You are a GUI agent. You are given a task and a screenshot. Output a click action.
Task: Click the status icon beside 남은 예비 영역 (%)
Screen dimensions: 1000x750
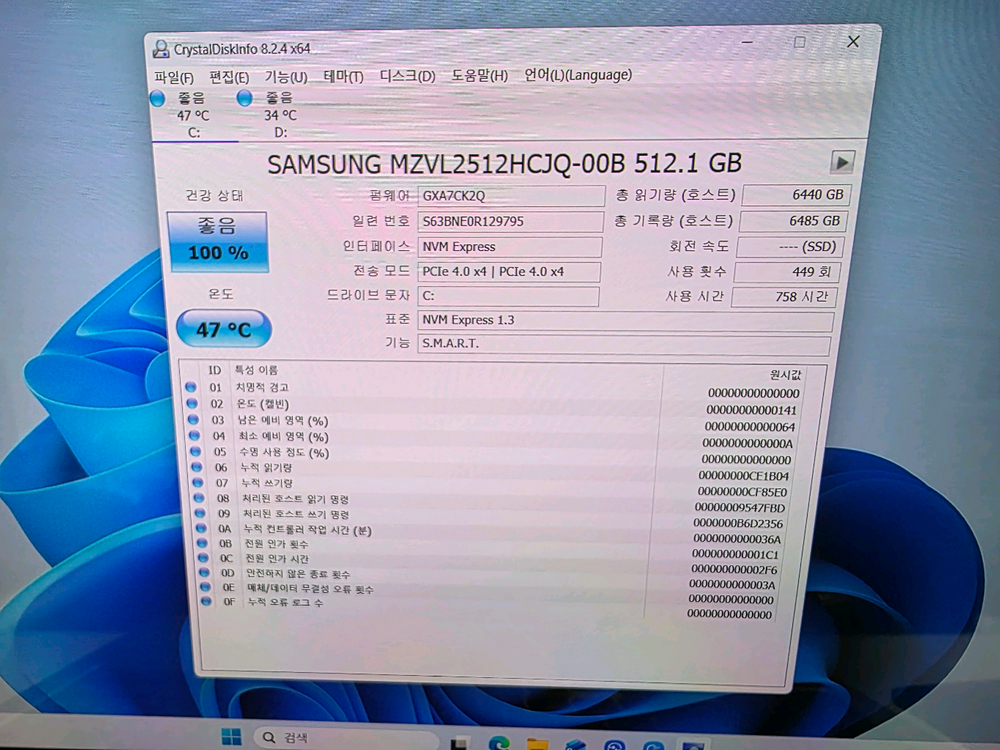pos(193,420)
